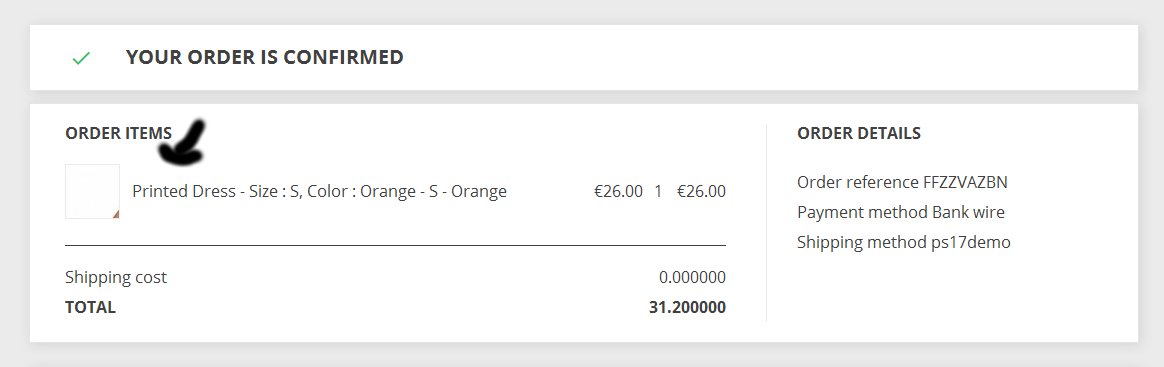The image size is (1164, 367).
Task: Click the total amount 31.200000
Action: pyautogui.click(x=687, y=308)
